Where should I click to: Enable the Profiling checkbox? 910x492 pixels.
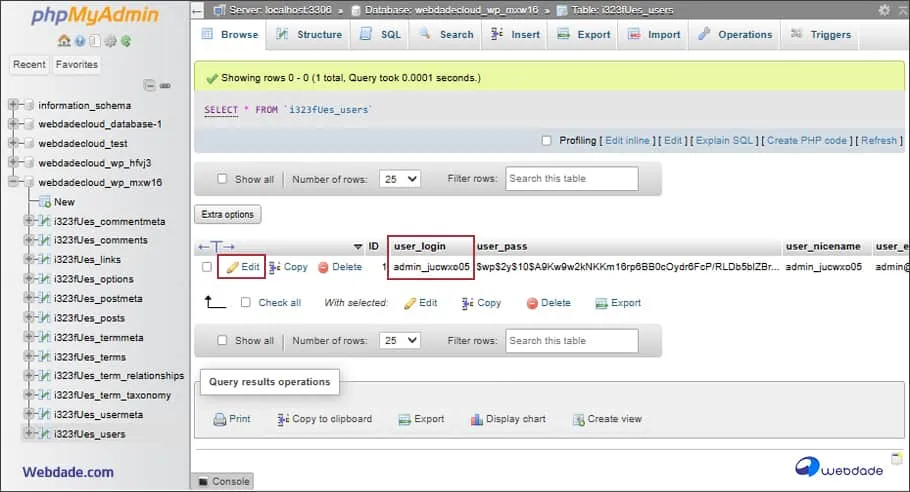(x=546, y=141)
